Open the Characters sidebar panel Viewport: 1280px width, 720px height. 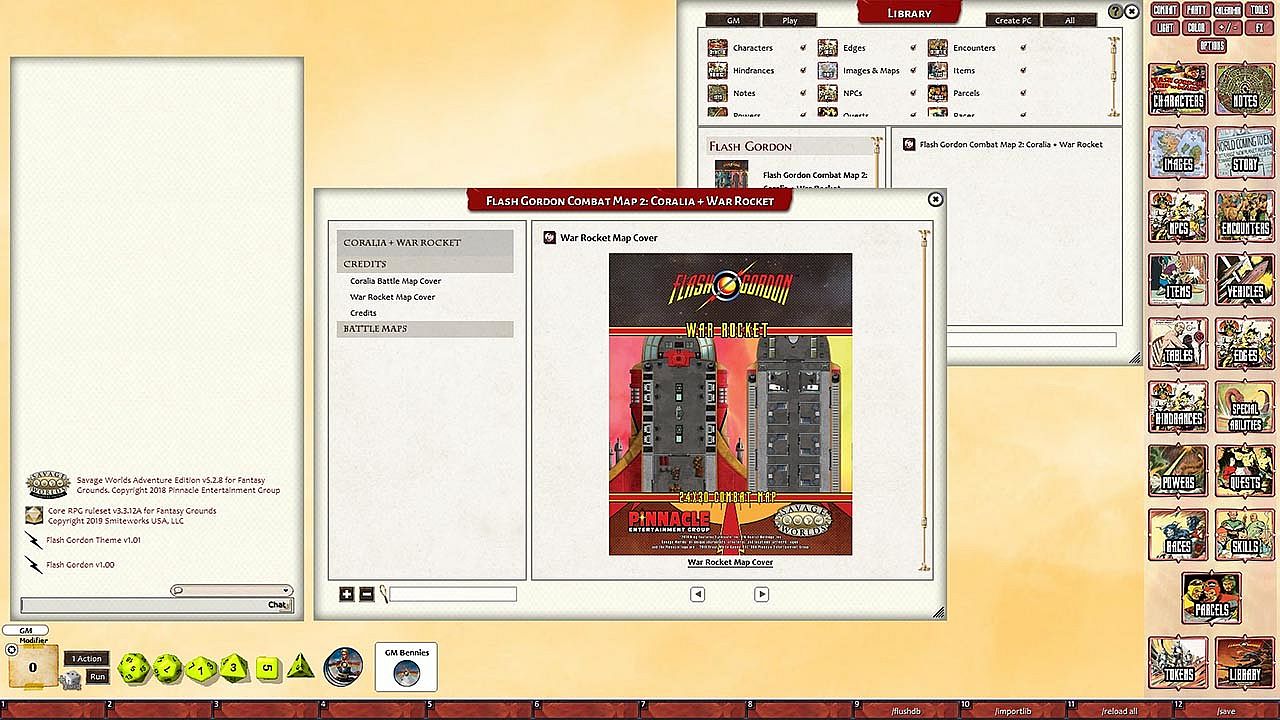1178,90
